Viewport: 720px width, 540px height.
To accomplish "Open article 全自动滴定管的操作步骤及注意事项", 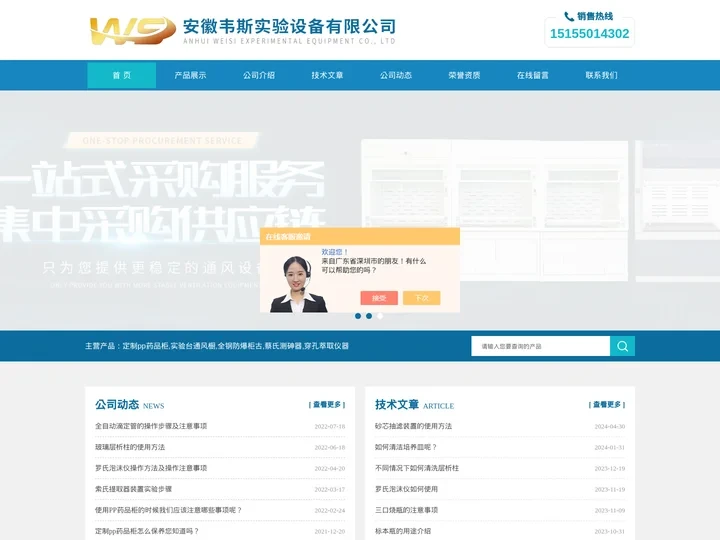I will [151, 426].
